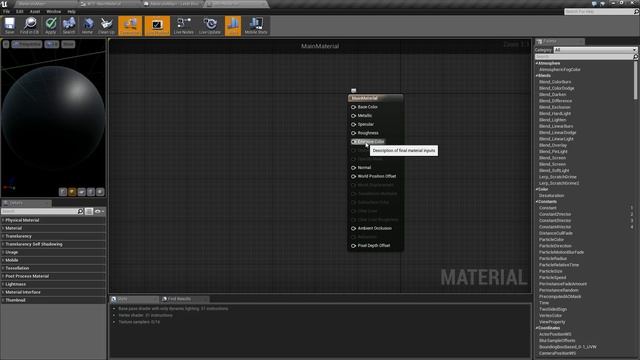The width and height of the screenshot is (640, 360).
Task: Select first preview shape icon in viewport
Action: click(63, 192)
